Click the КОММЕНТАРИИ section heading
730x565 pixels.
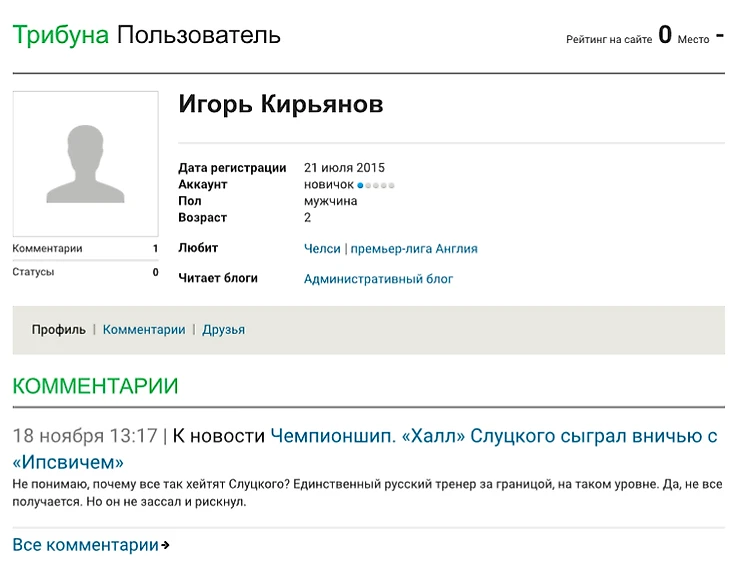[95, 387]
